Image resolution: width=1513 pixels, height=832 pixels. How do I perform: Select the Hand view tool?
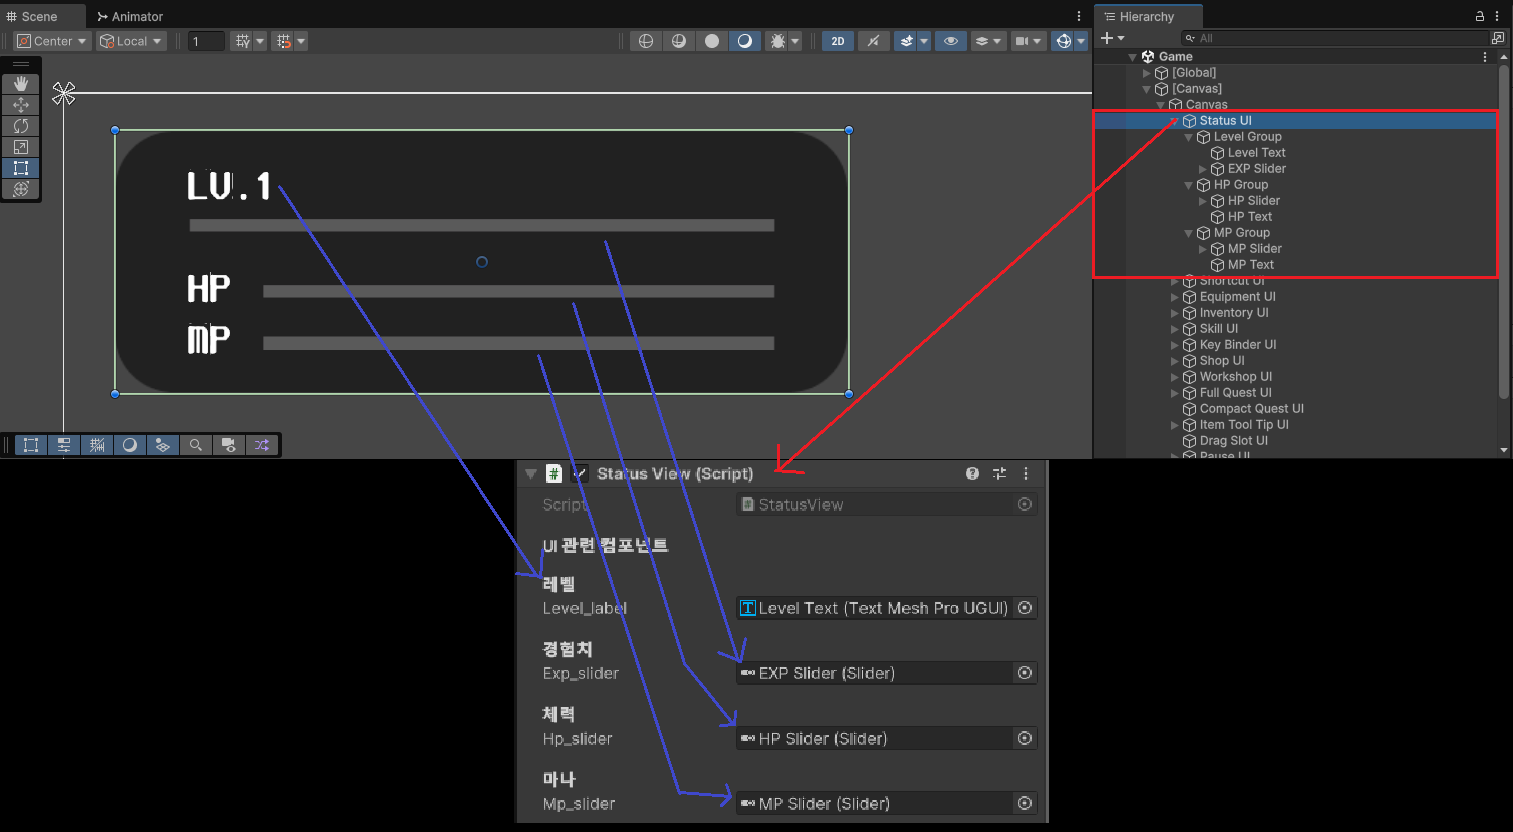click(x=20, y=84)
